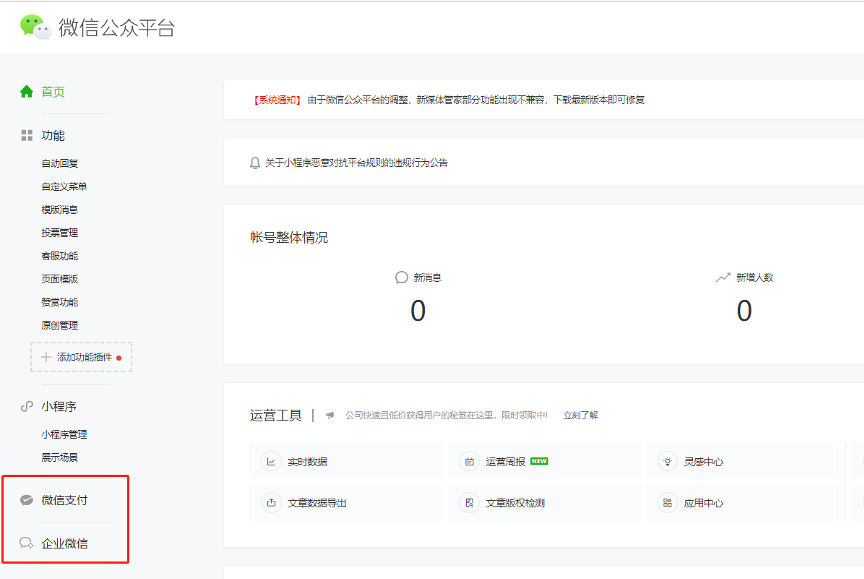864x579 pixels.
Task: Open 自动回复 in the sidebar
Action: tap(60, 164)
